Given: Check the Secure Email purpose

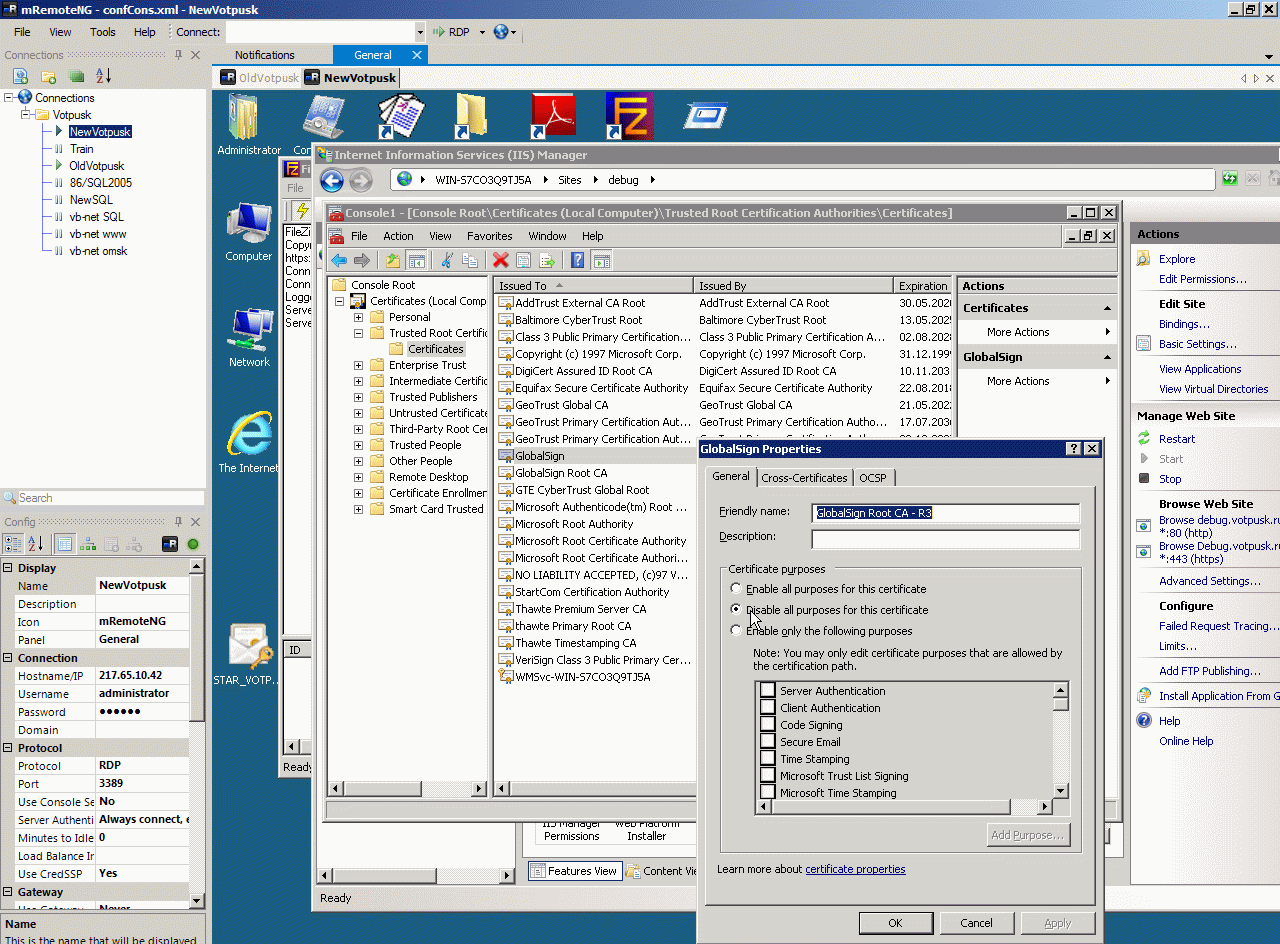Looking at the screenshot, I should 768,742.
